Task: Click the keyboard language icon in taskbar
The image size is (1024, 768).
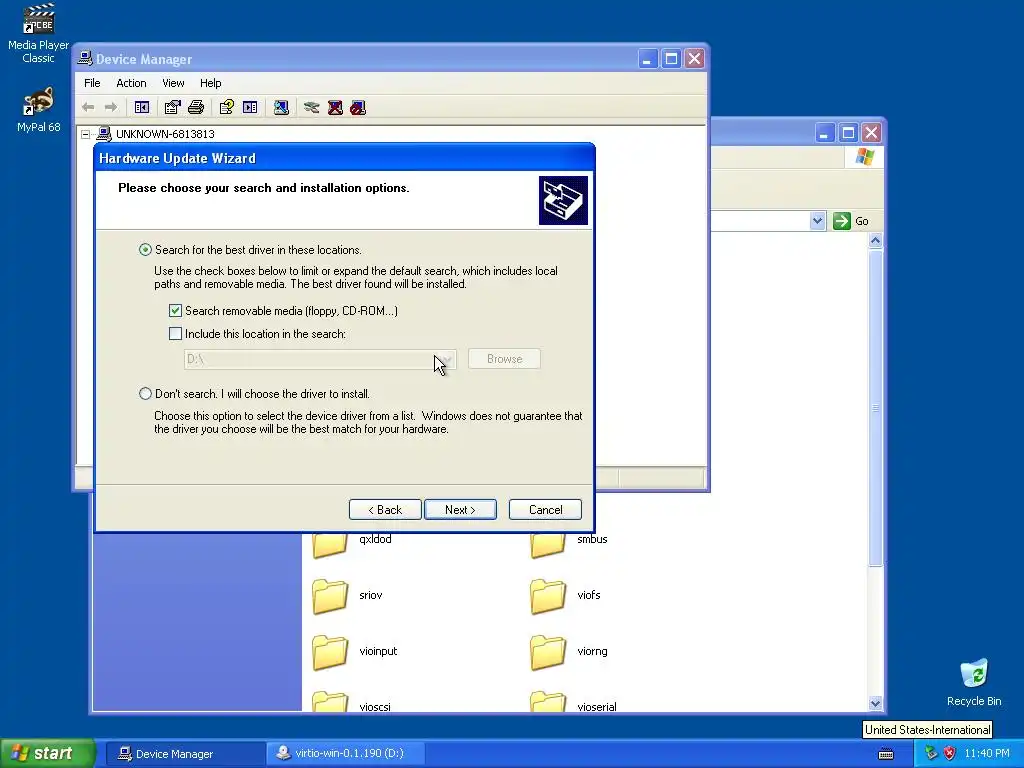Action: click(886, 754)
